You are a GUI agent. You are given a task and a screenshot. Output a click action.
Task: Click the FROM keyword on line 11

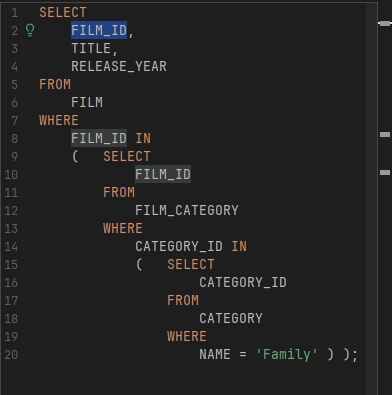click(119, 192)
